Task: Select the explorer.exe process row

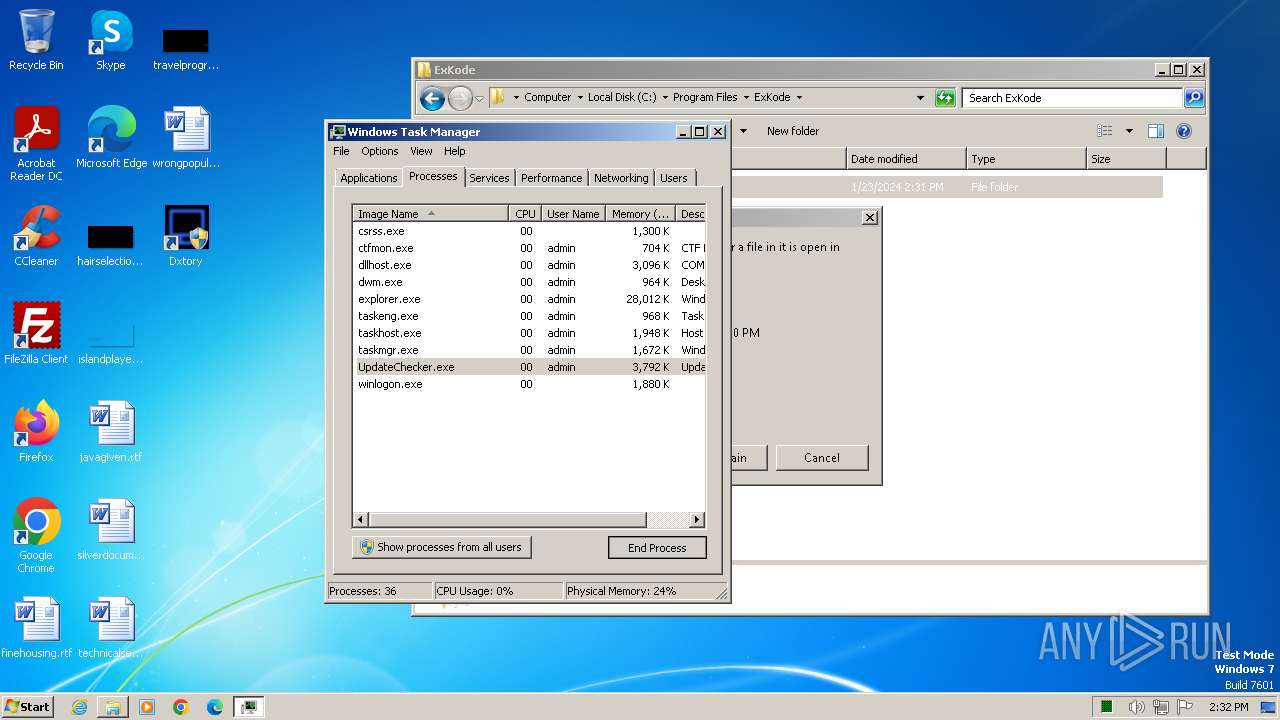Action: pos(529,299)
